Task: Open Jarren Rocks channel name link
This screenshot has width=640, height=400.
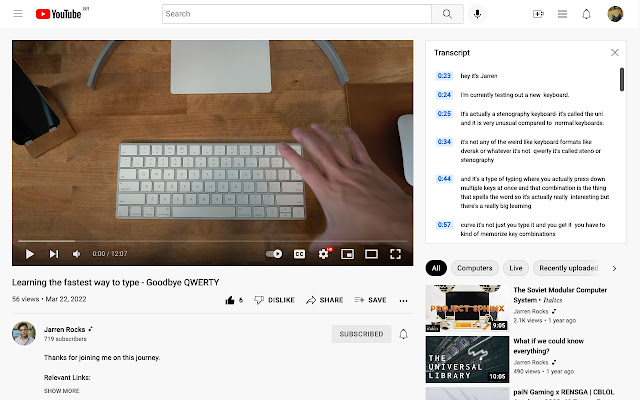Action: point(64,329)
